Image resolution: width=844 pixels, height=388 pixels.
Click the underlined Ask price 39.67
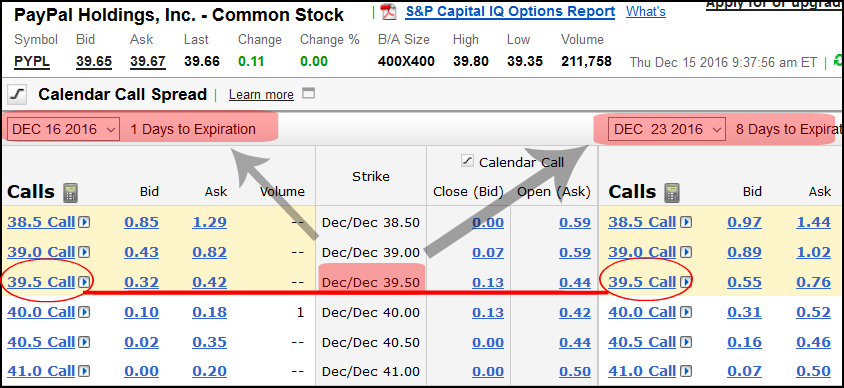tap(147, 61)
